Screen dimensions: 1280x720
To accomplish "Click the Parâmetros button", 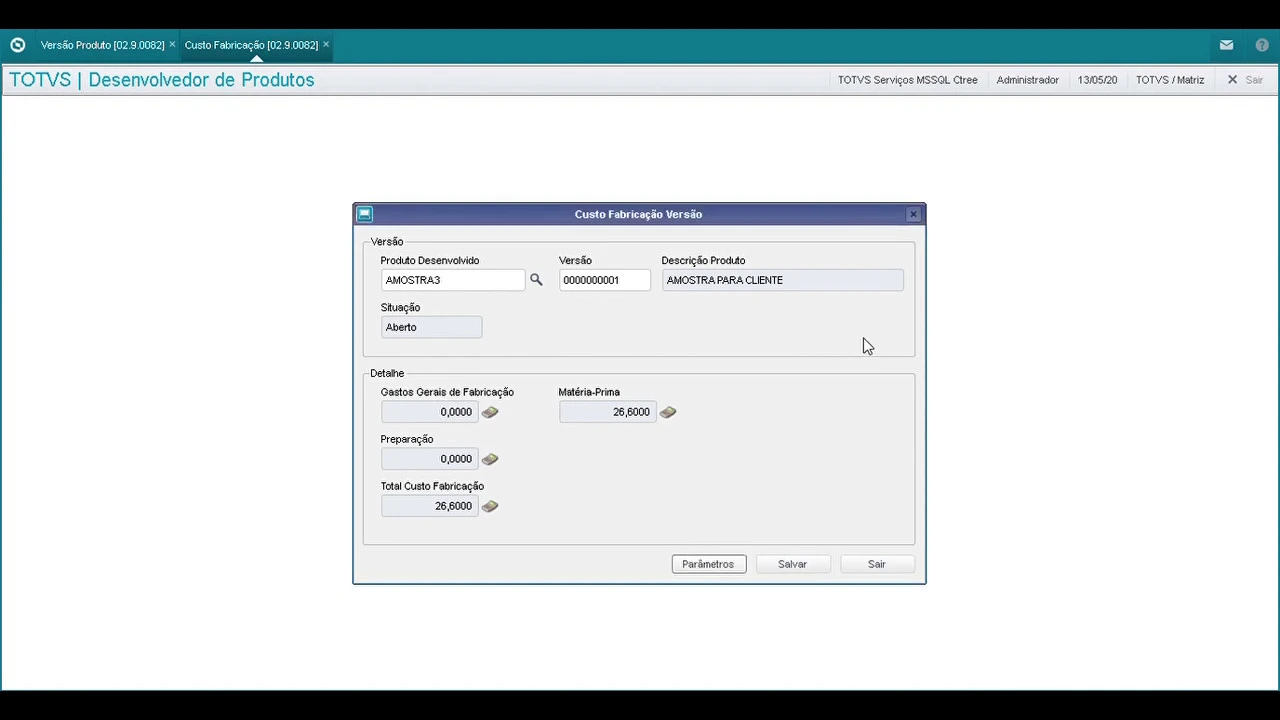I will (x=708, y=564).
